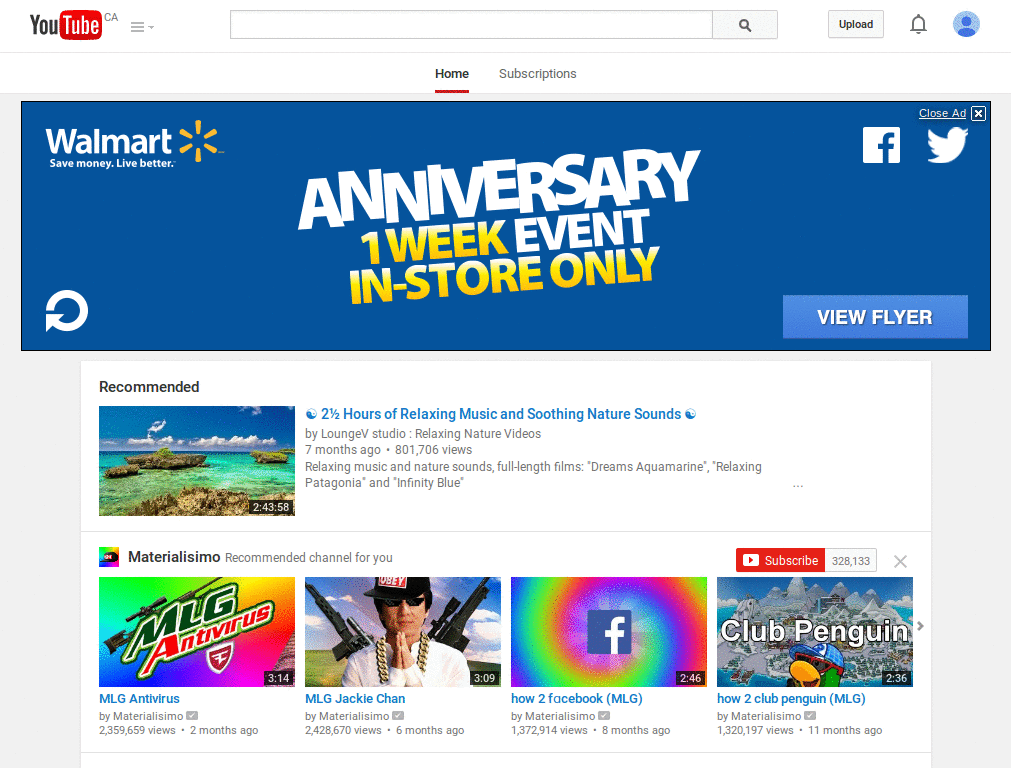1024x768 pixels.
Task: Click the Walmart logo in the ad
Action: point(134,144)
